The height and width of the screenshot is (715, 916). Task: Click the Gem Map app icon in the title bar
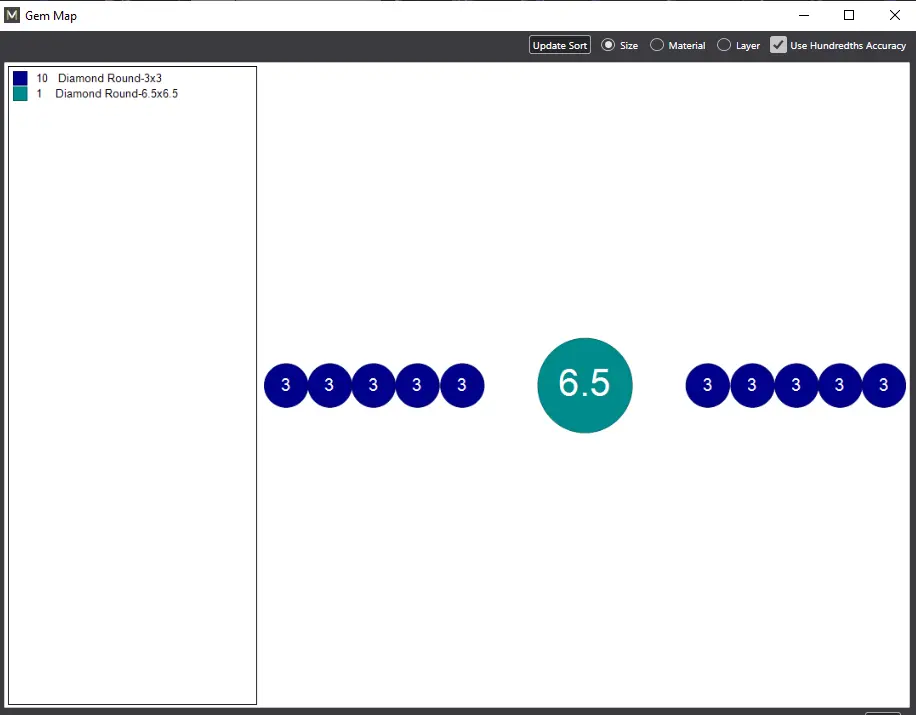click(x=12, y=15)
